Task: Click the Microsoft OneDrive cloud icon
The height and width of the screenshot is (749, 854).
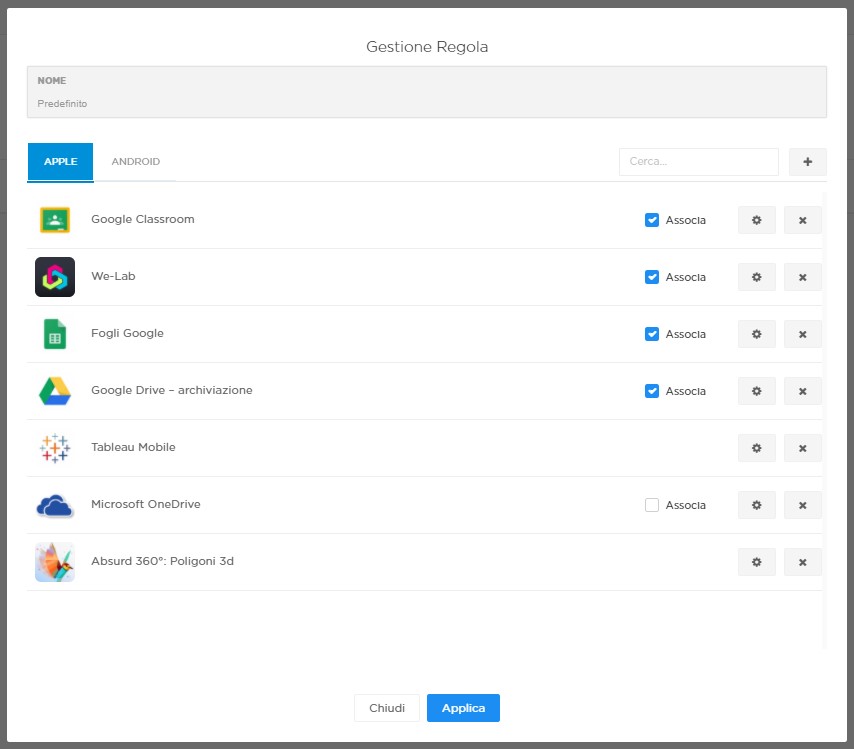Action: 55,506
